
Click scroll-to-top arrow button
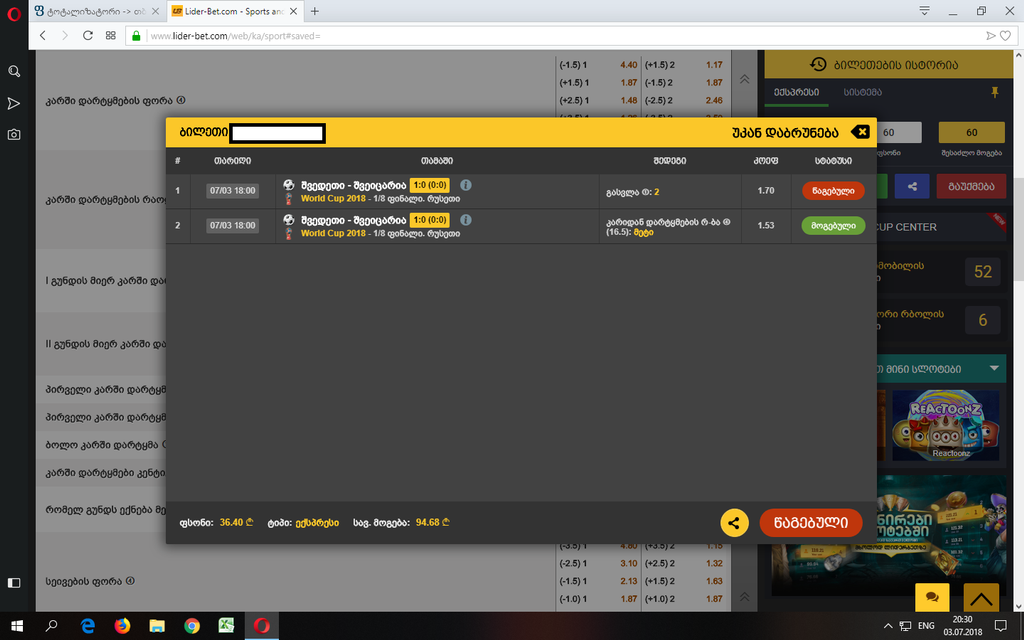[981, 597]
